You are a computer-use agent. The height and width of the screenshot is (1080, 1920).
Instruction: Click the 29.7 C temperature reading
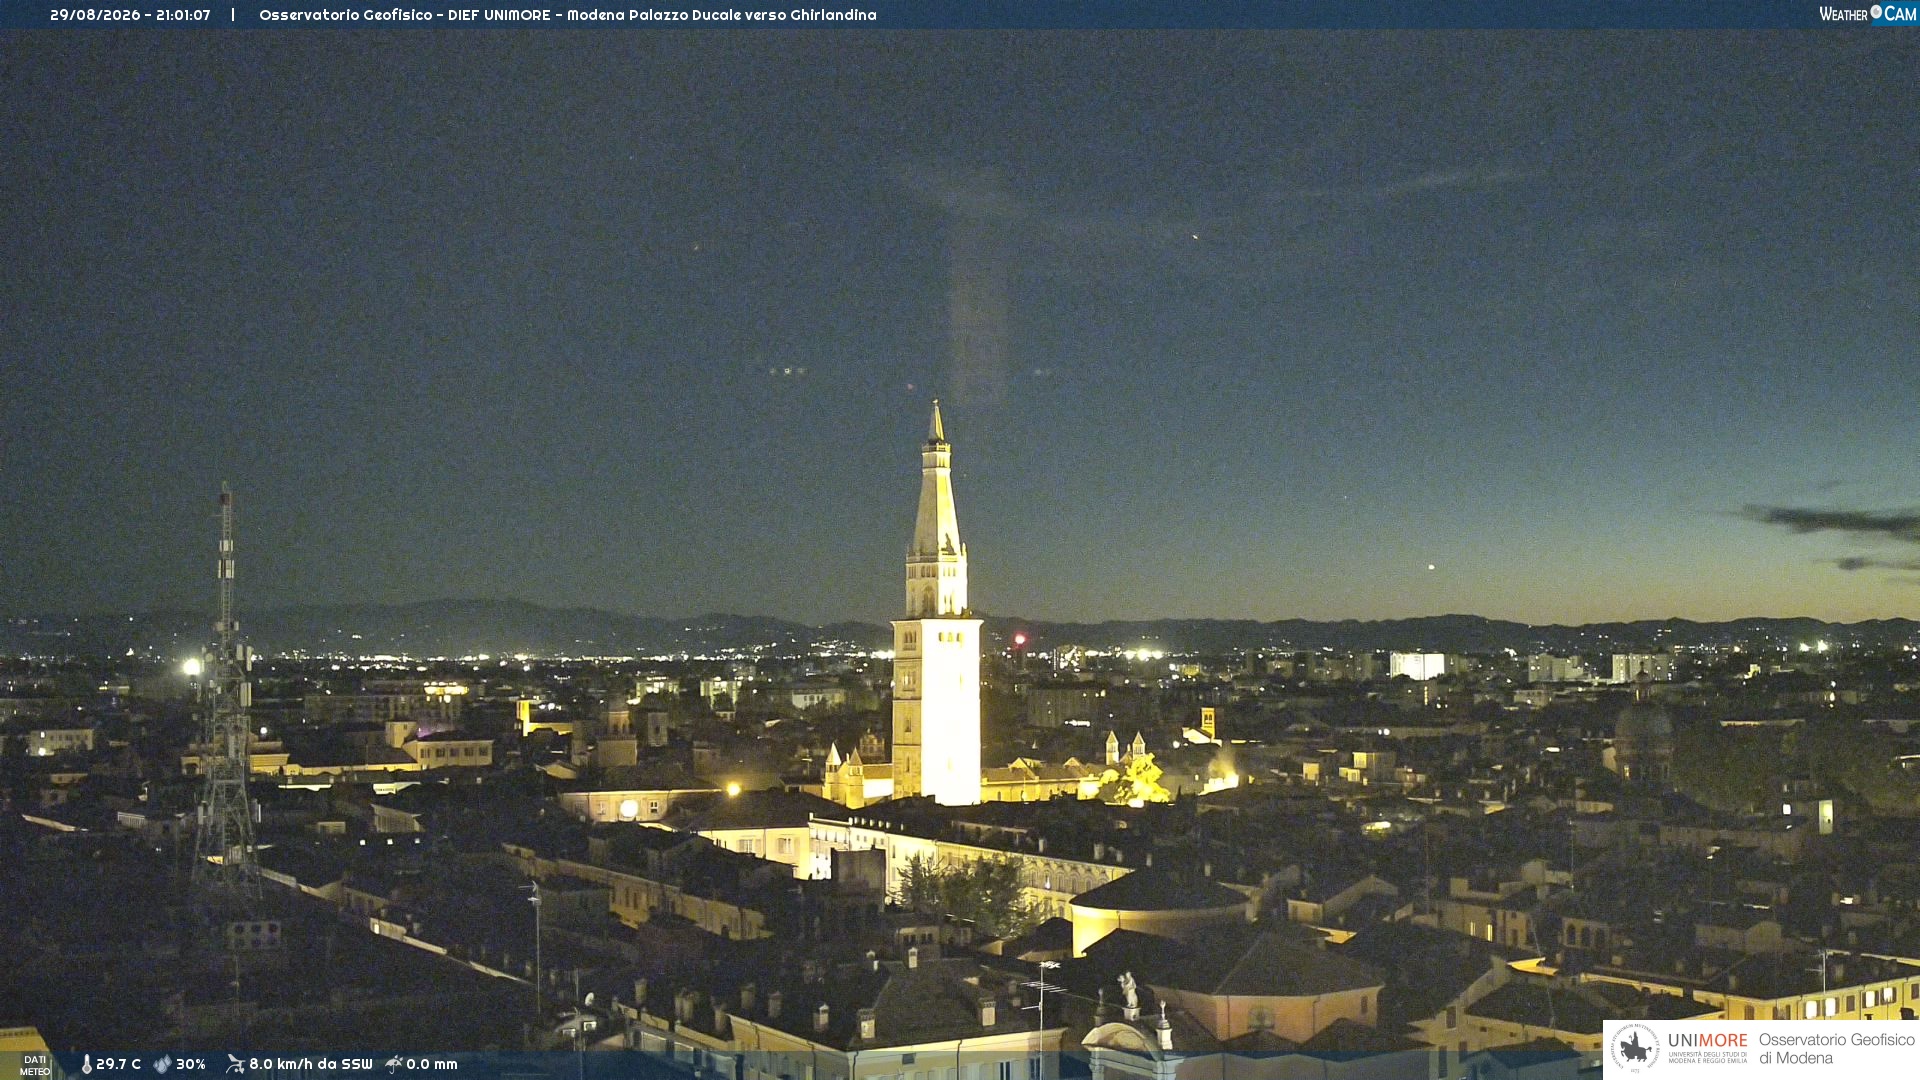[x=118, y=1064]
